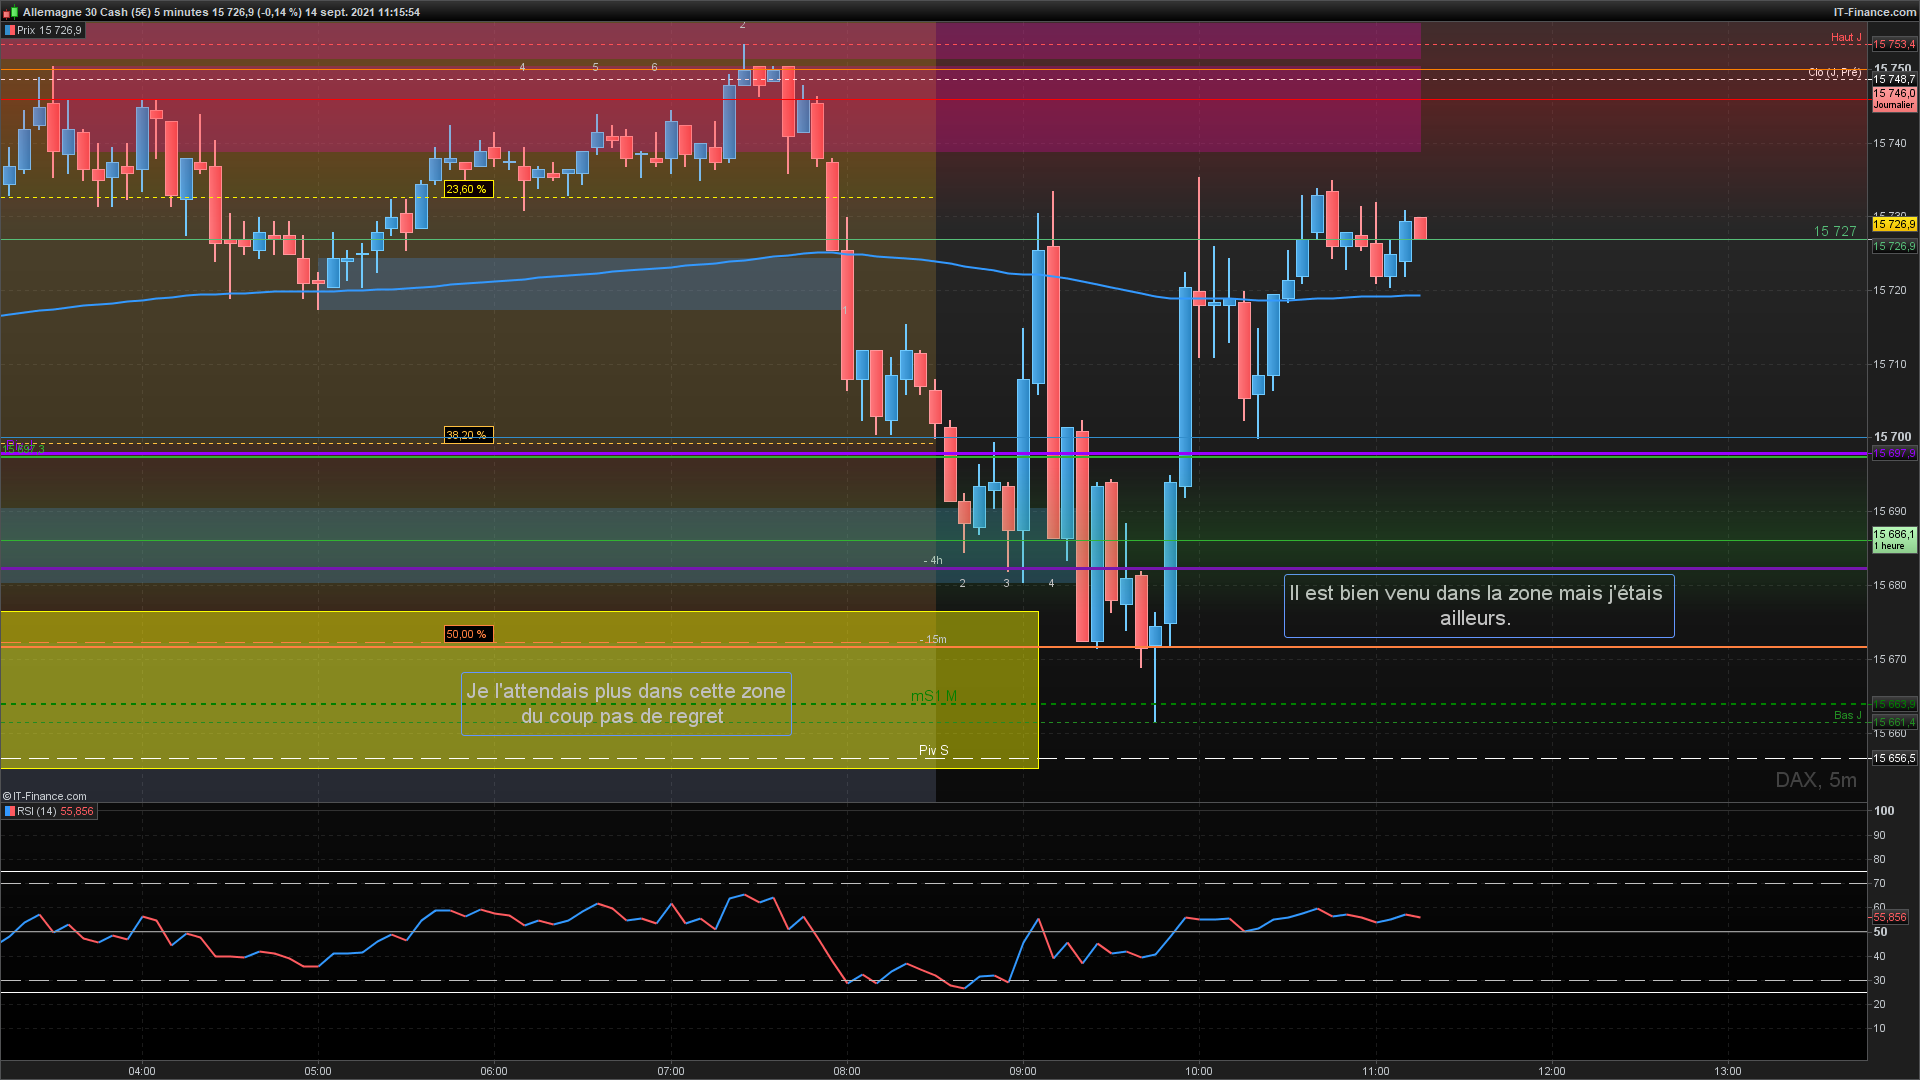The height and width of the screenshot is (1080, 1920).
Task: Click the 15 700 level on the price axis
Action: pos(1892,437)
